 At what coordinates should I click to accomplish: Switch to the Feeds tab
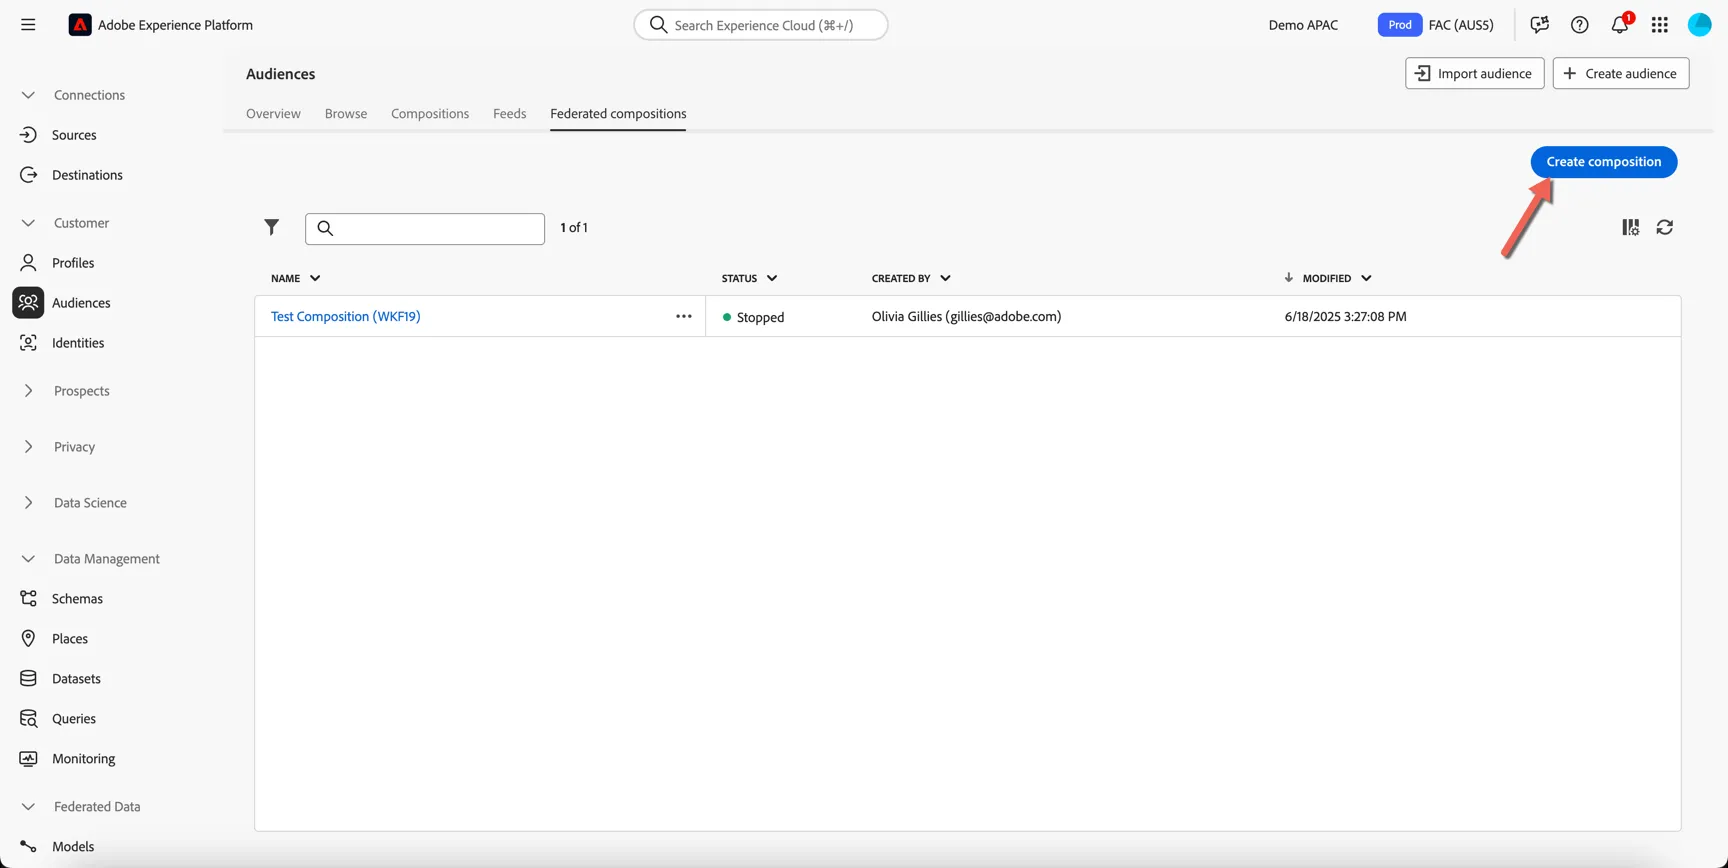pos(509,114)
